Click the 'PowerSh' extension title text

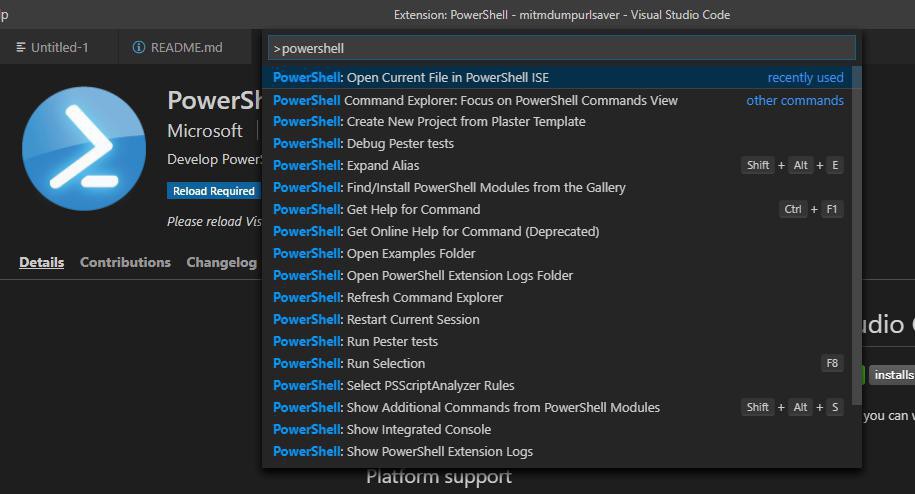pos(215,100)
